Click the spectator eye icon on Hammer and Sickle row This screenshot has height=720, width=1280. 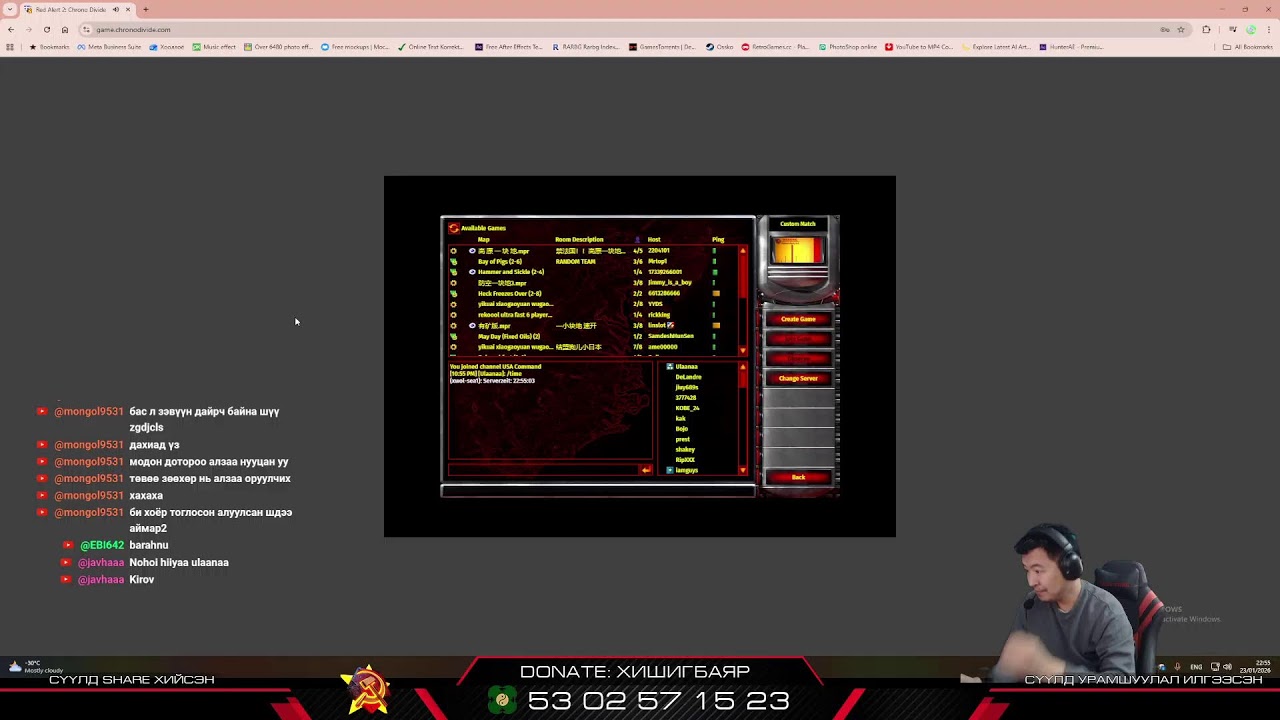[x=472, y=272]
